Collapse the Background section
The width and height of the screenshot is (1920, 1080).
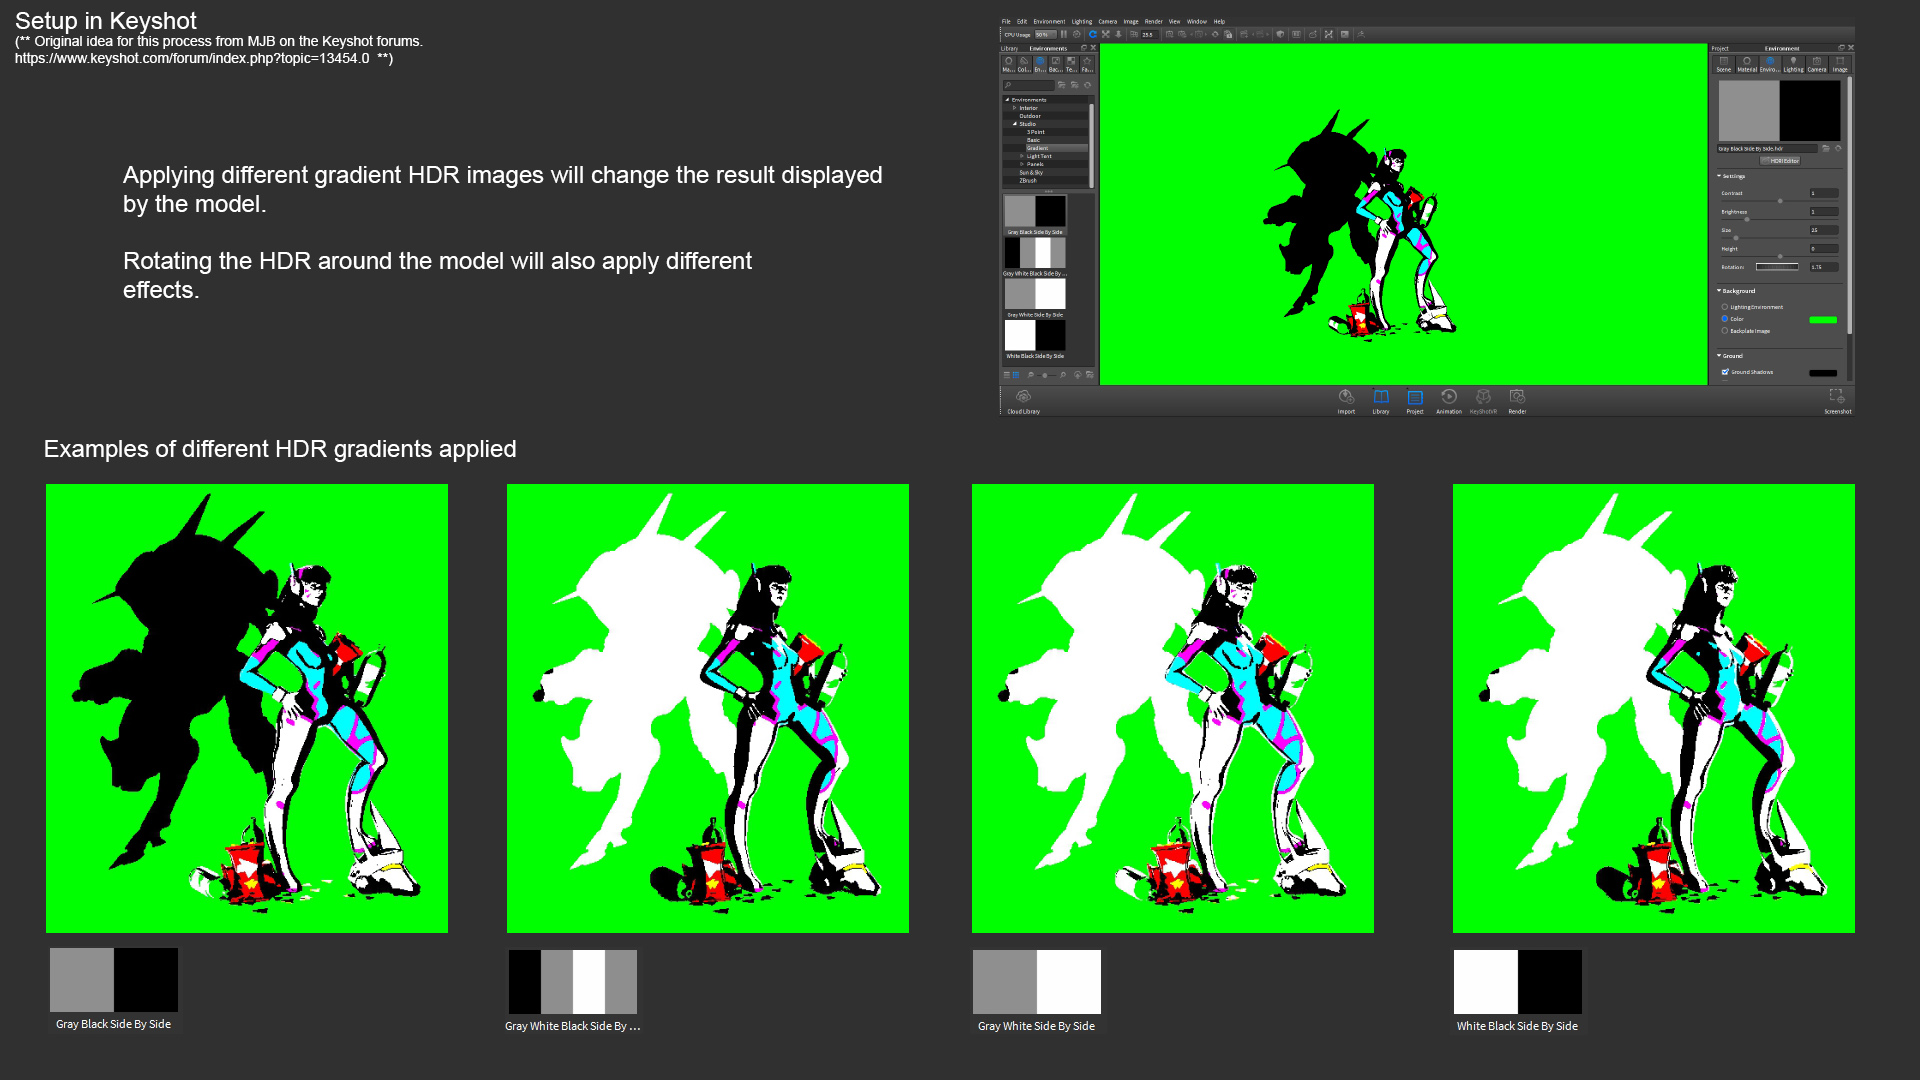[1719, 291]
